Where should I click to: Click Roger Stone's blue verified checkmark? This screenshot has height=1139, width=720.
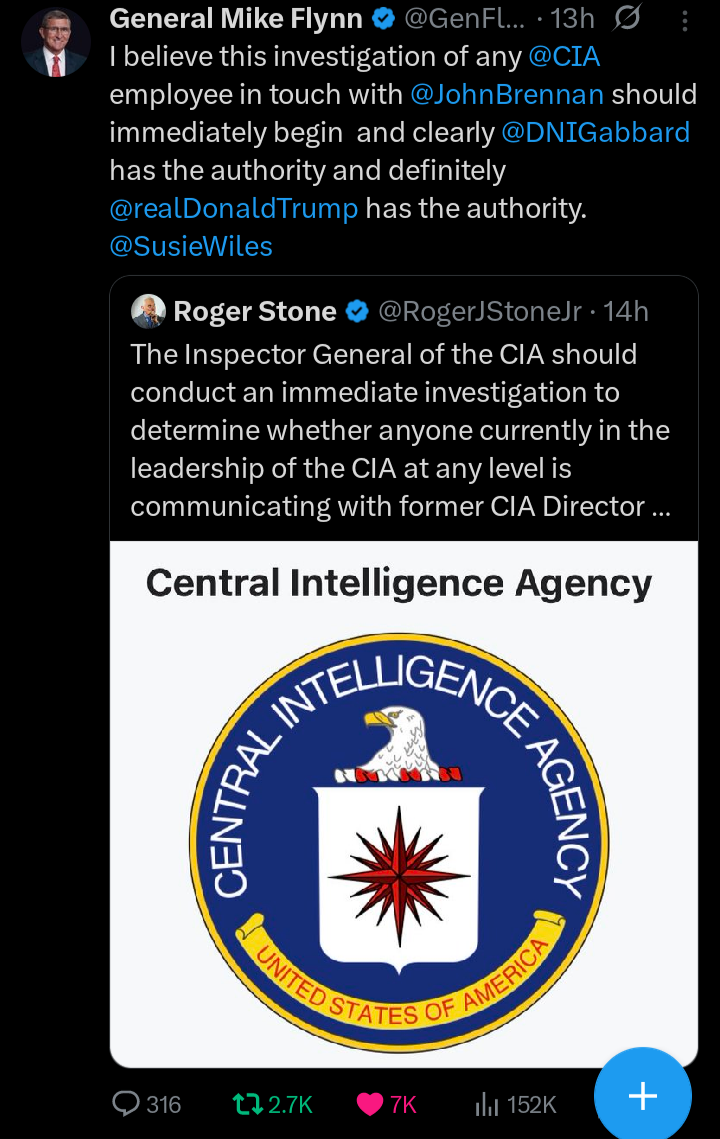tap(357, 312)
